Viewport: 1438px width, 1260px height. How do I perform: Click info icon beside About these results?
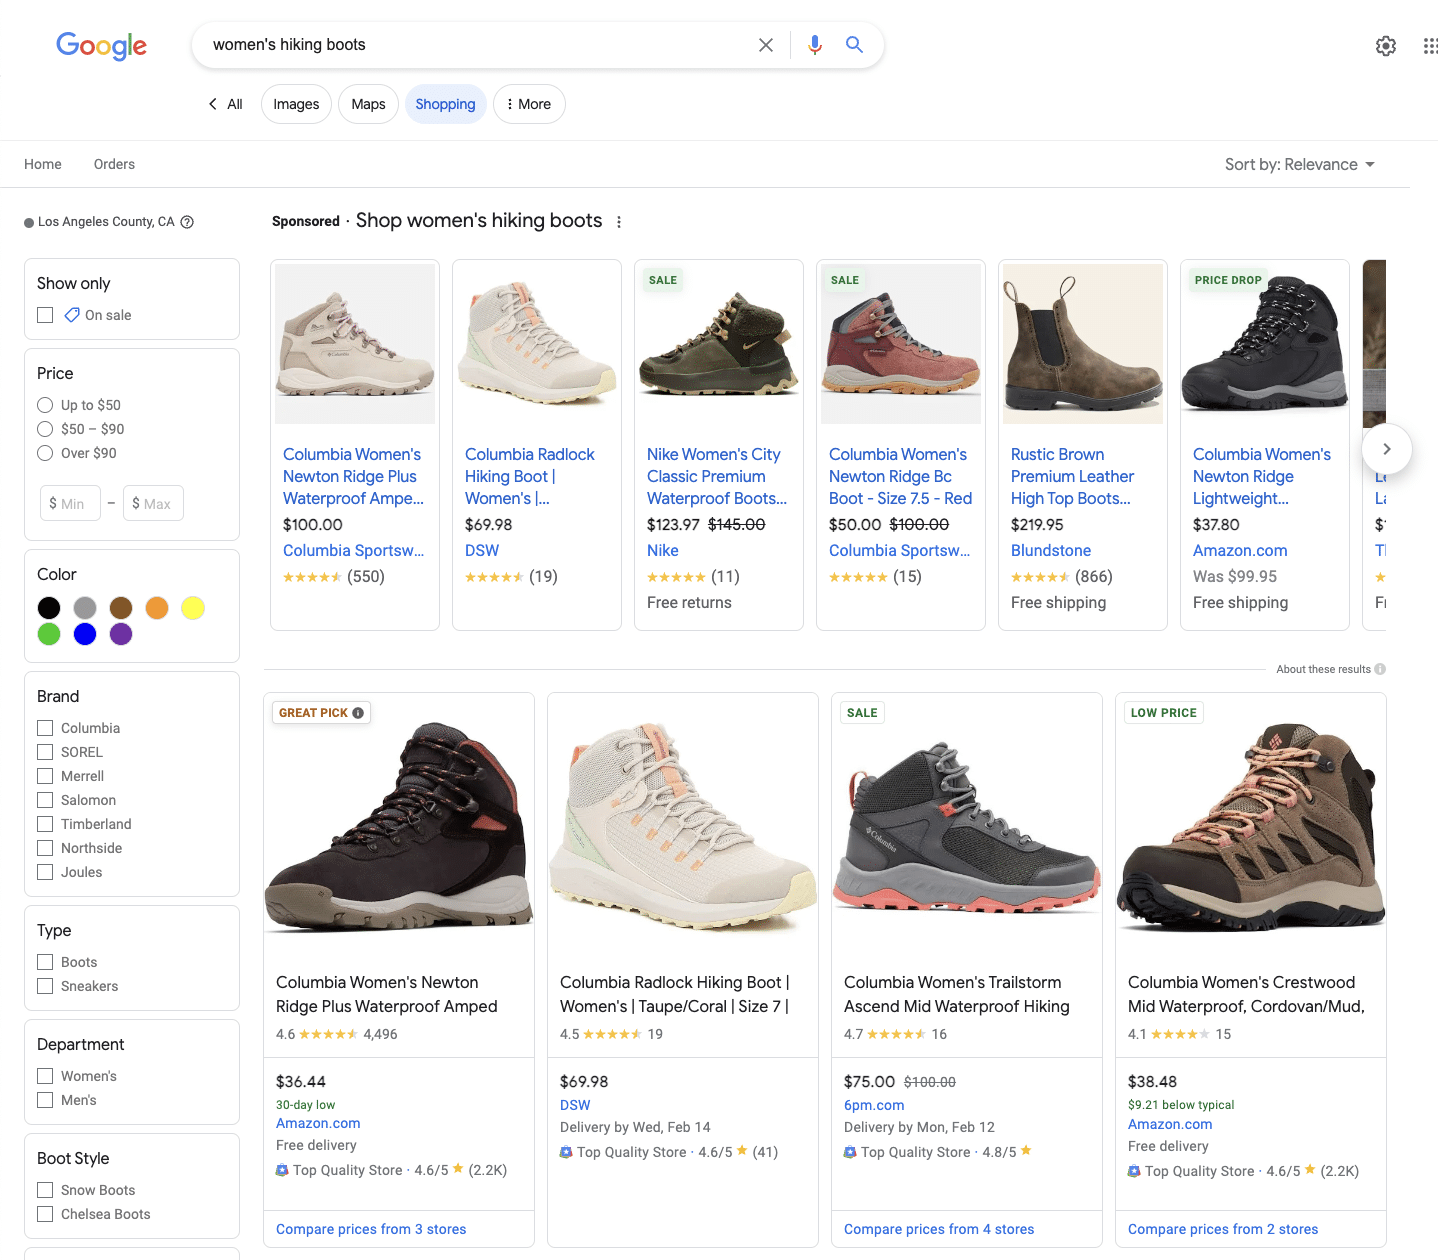click(x=1380, y=669)
